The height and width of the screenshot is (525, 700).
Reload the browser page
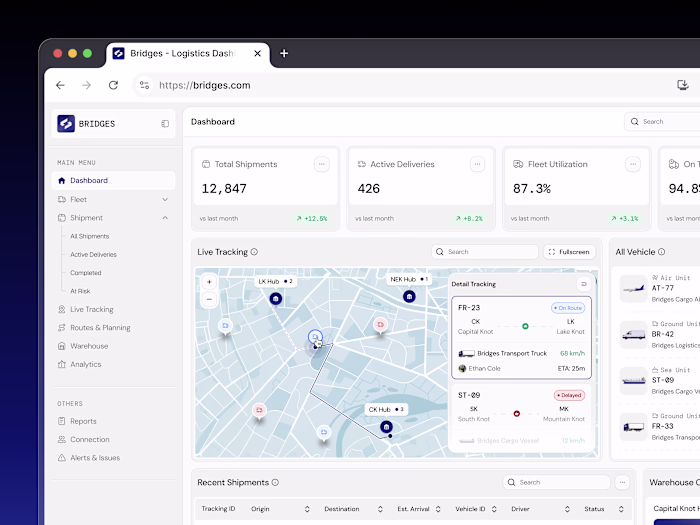point(113,85)
